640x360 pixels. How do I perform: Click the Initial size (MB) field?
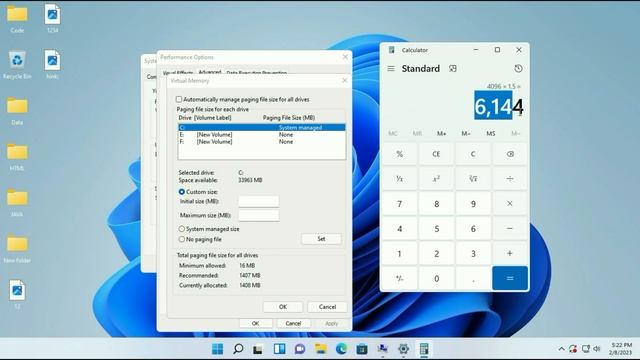[x=259, y=201]
